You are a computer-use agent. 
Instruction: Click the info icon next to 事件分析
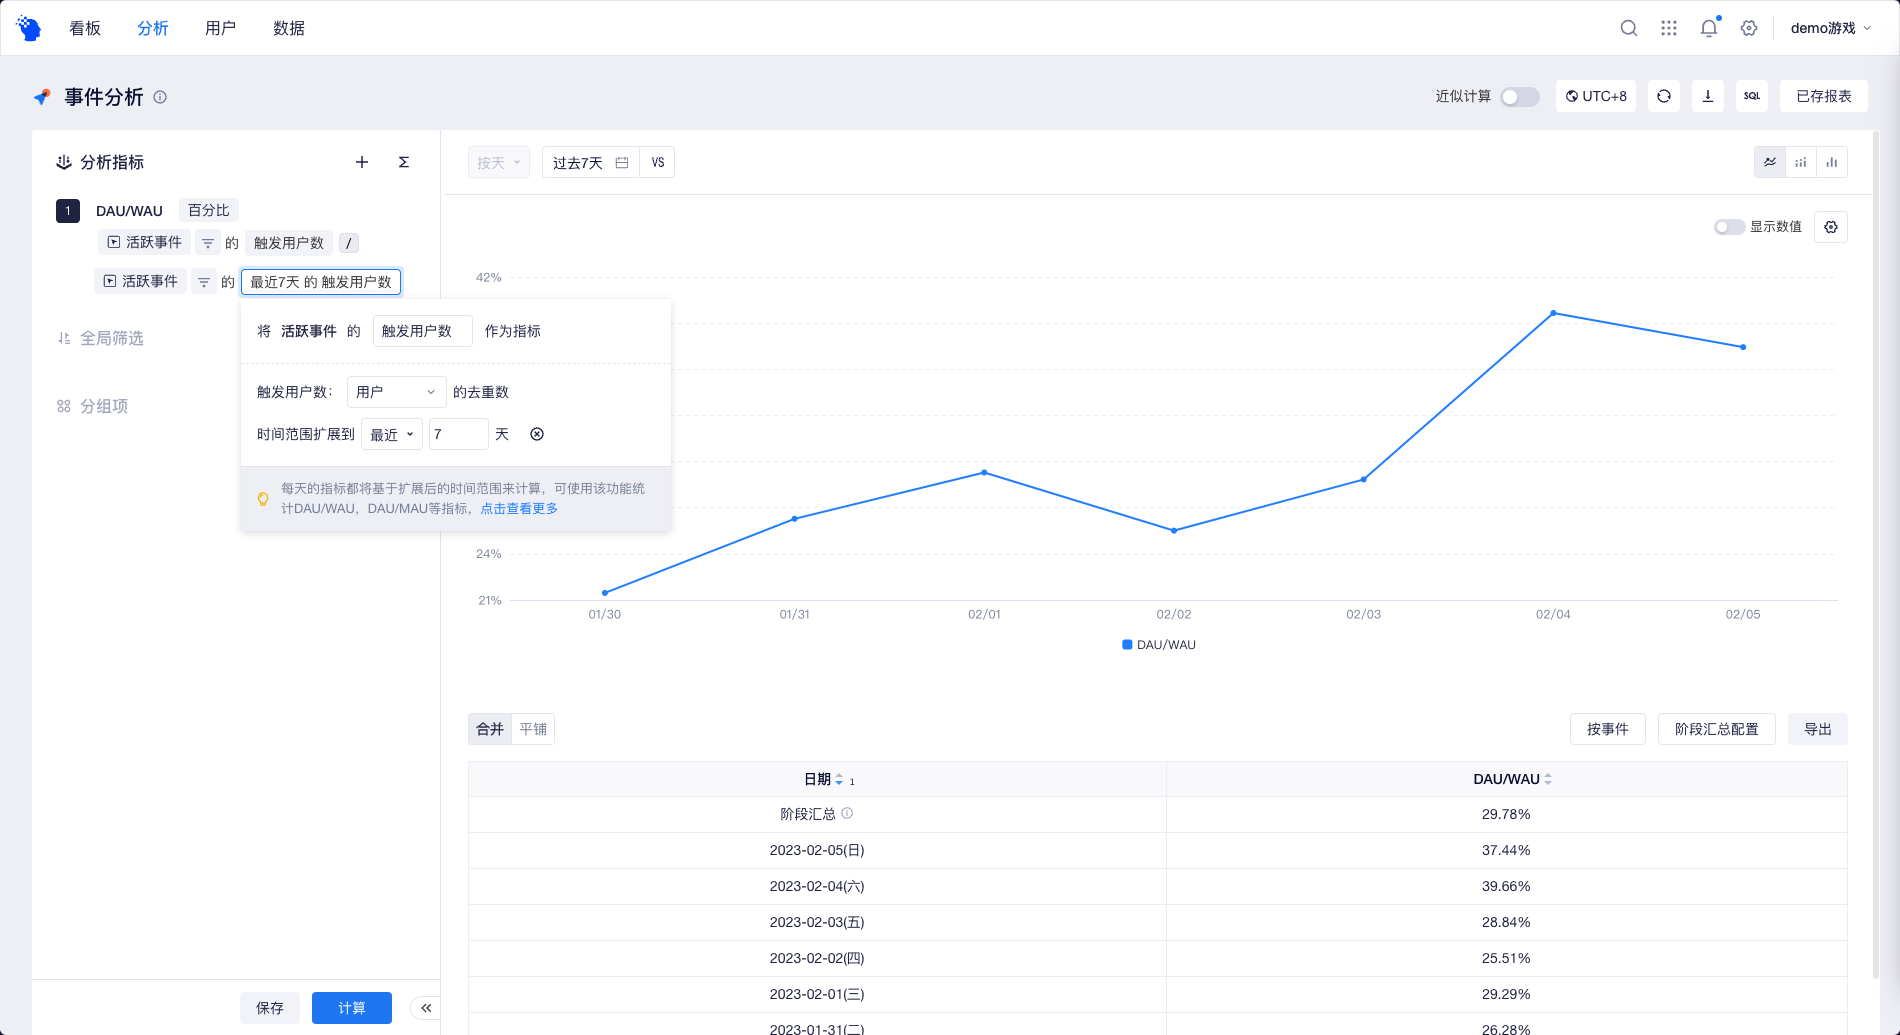point(160,97)
